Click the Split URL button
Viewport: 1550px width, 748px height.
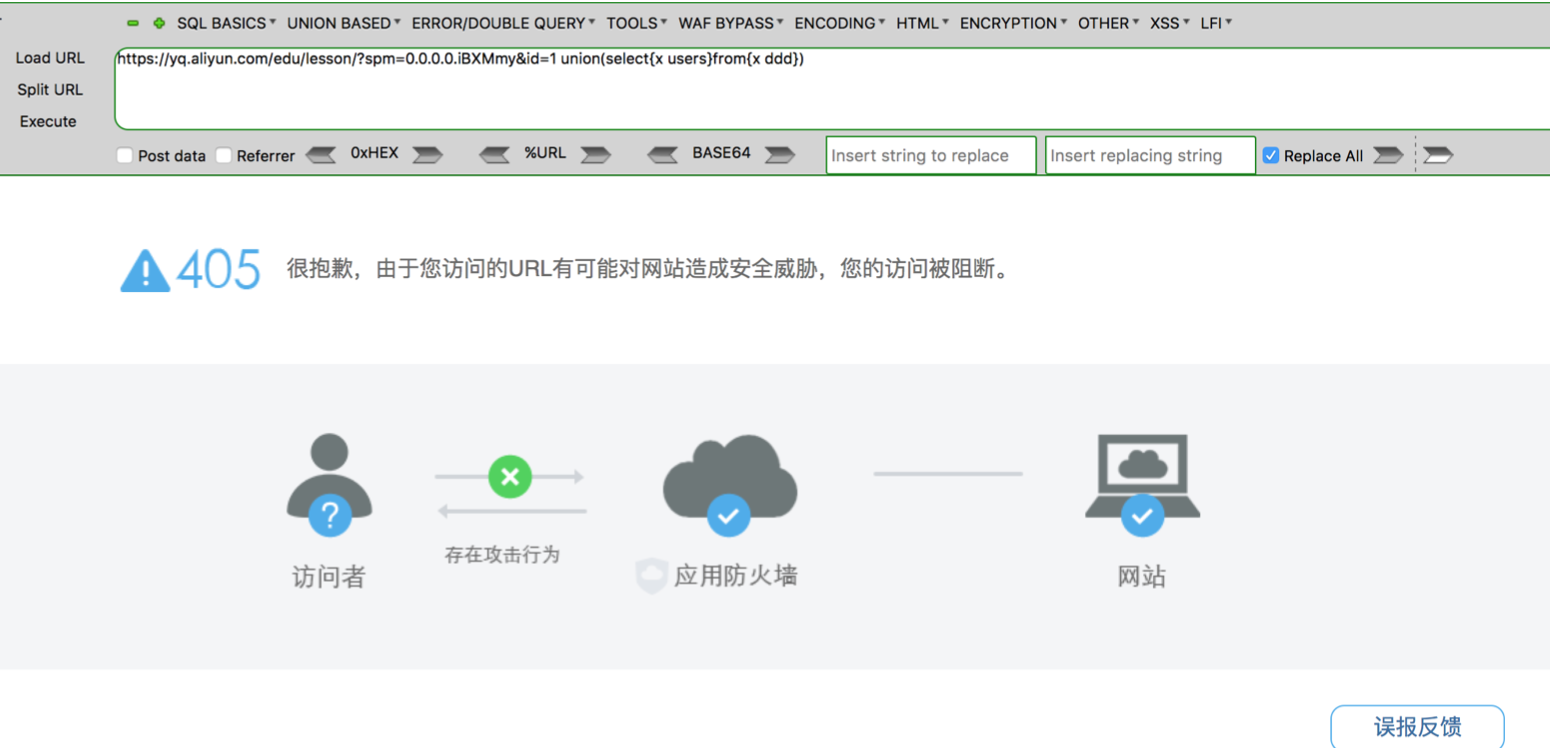pos(50,90)
